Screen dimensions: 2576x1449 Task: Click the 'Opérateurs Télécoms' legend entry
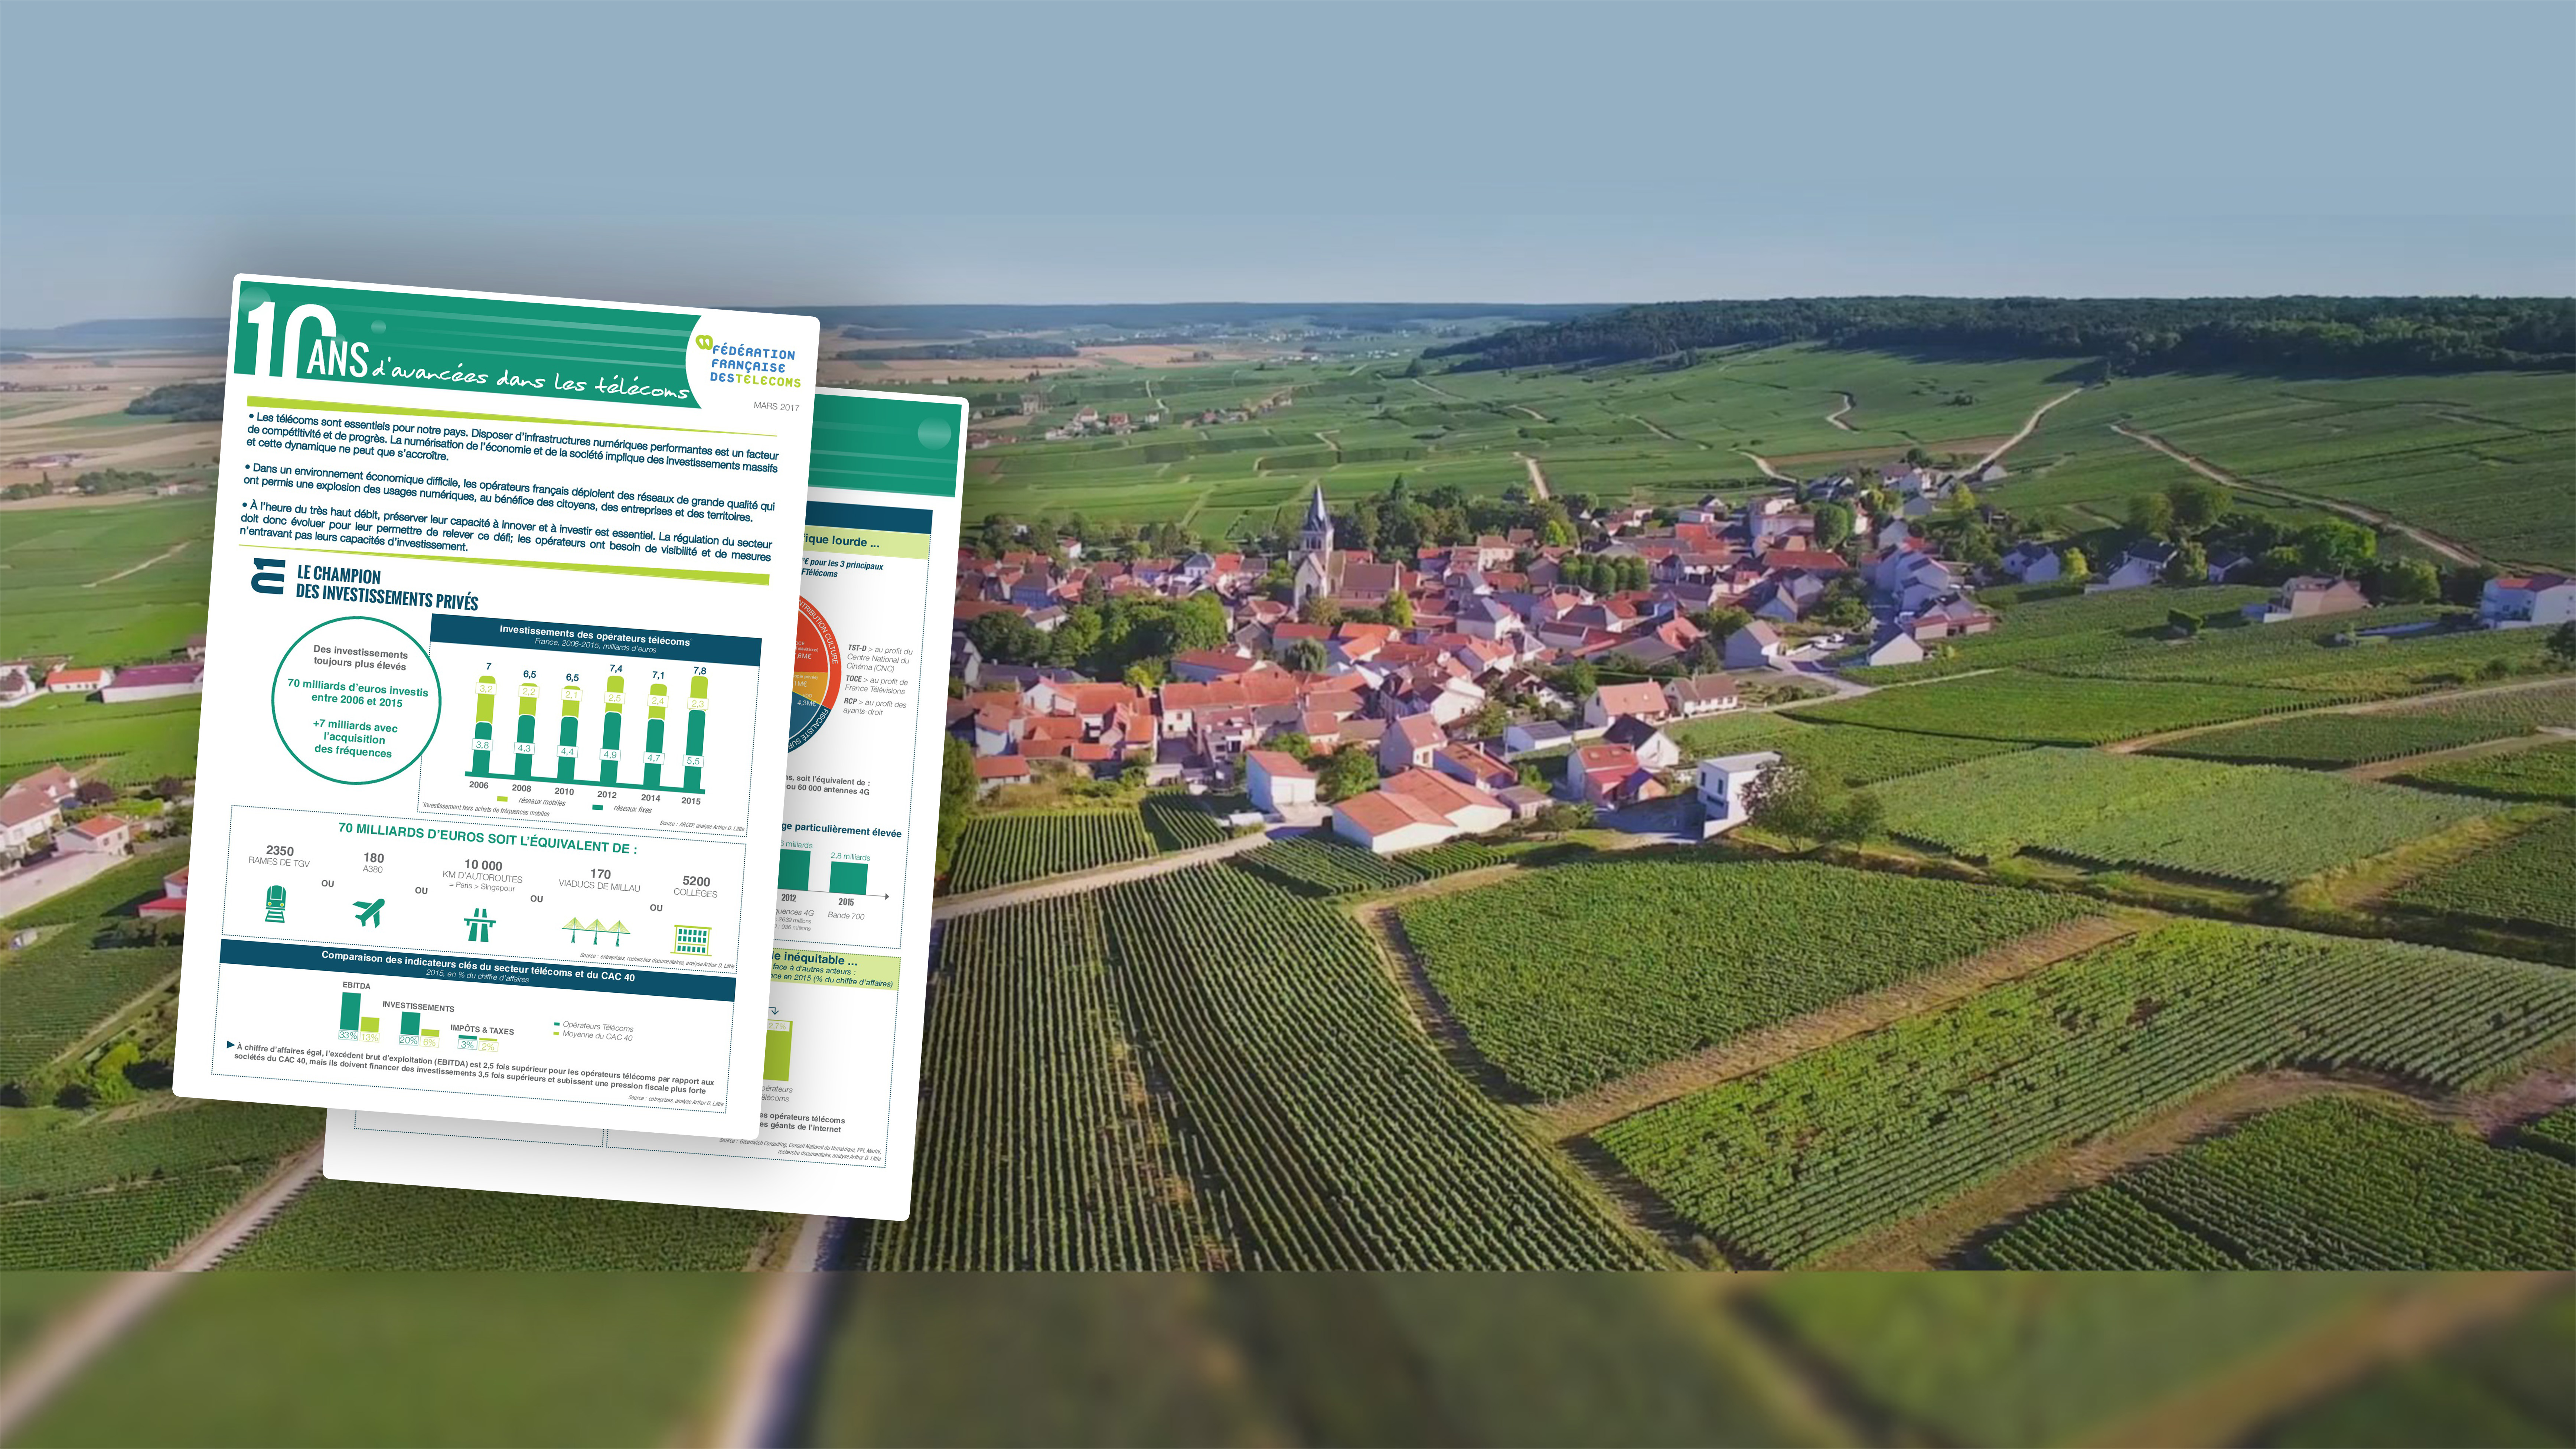coord(594,1026)
